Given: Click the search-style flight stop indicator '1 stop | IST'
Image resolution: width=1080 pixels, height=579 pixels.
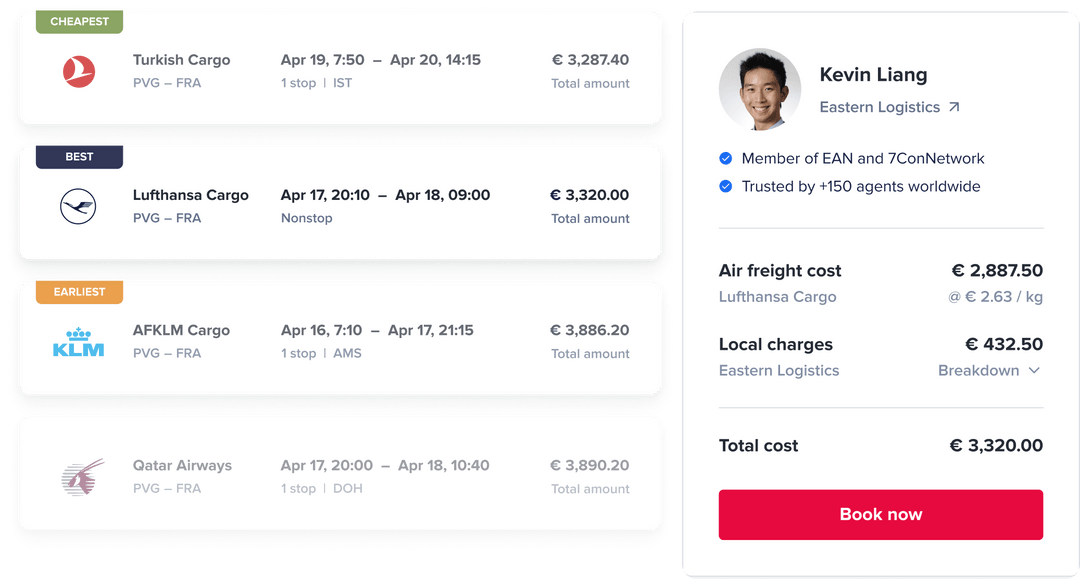Looking at the screenshot, I should (x=317, y=83).
